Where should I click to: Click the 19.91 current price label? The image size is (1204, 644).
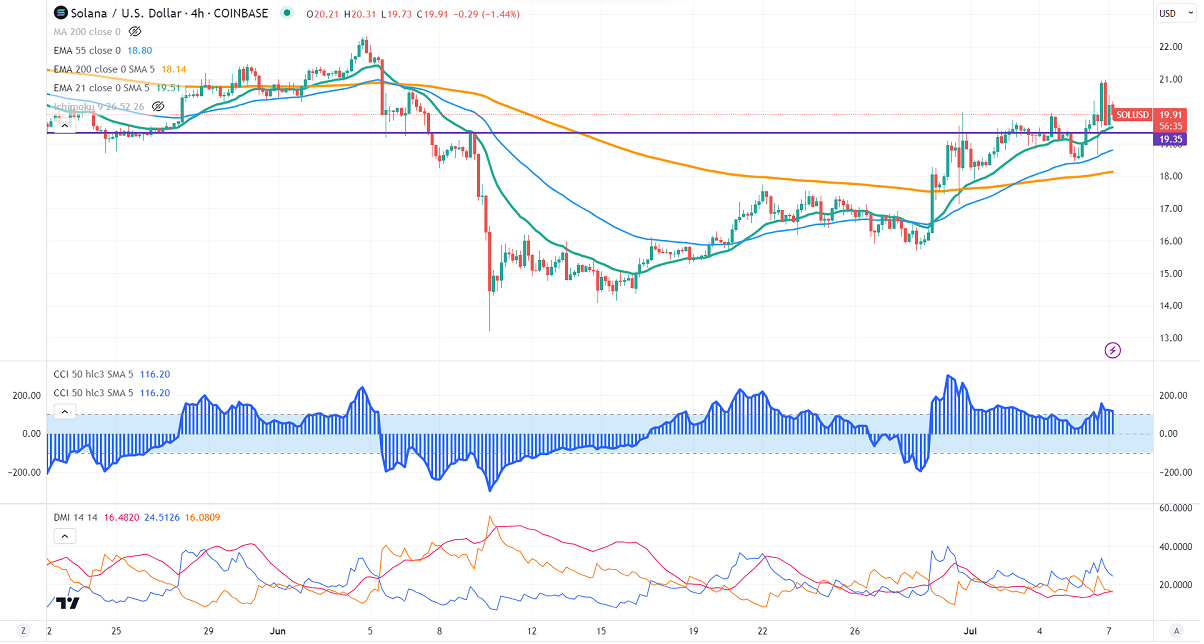click(1171, 115)
